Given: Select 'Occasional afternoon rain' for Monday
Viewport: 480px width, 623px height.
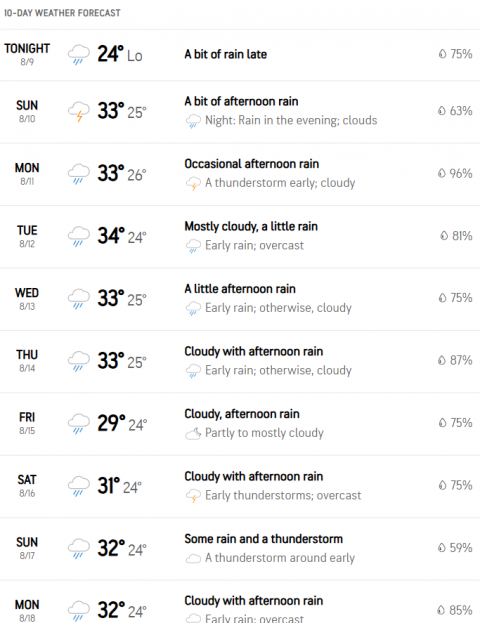Looking at the screenshot, I should pyautogui.click(x=252, y=164).
